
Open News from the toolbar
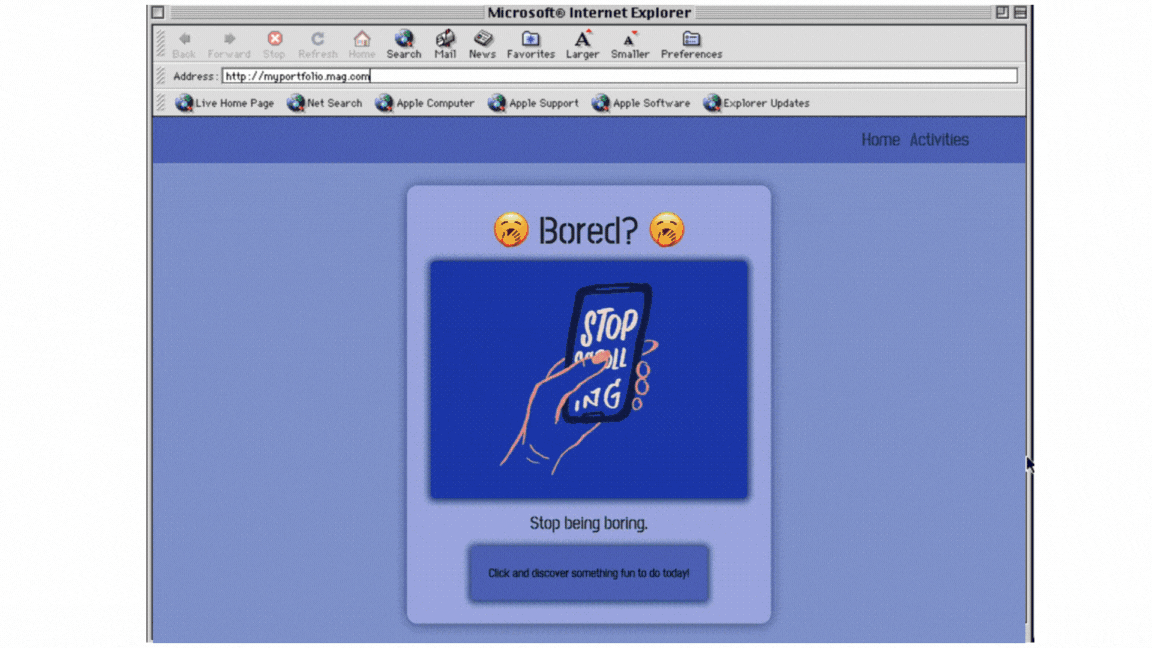(x=482, y=44)
